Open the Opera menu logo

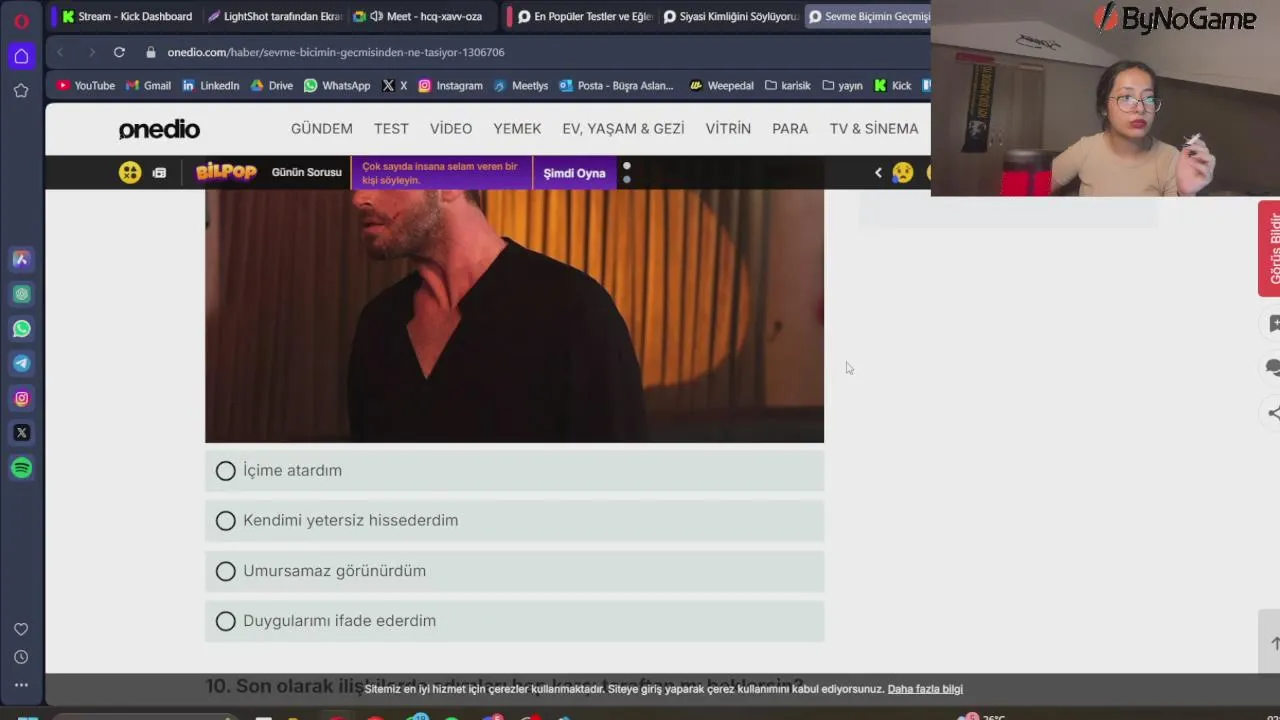[x=21, y=20]
